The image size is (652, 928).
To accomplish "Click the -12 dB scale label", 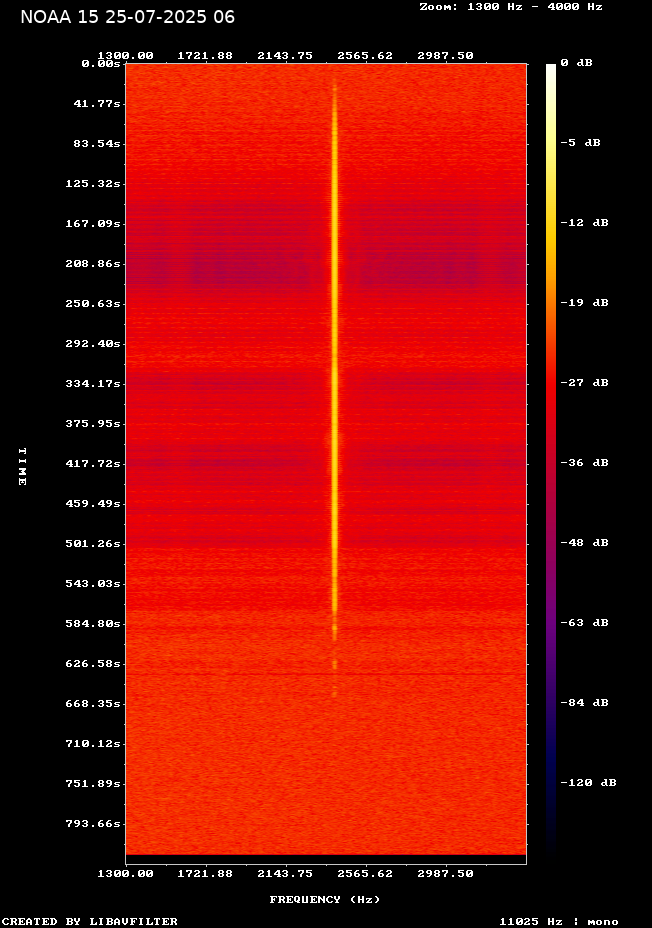I will point(585,223).
